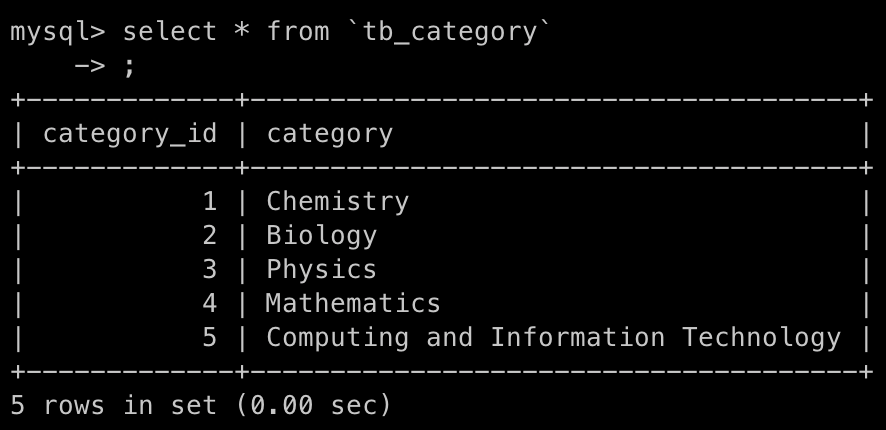Viewport: 886px width, 430px height.
Task: Click the category_id column header
Action: [x=129, y=134]
